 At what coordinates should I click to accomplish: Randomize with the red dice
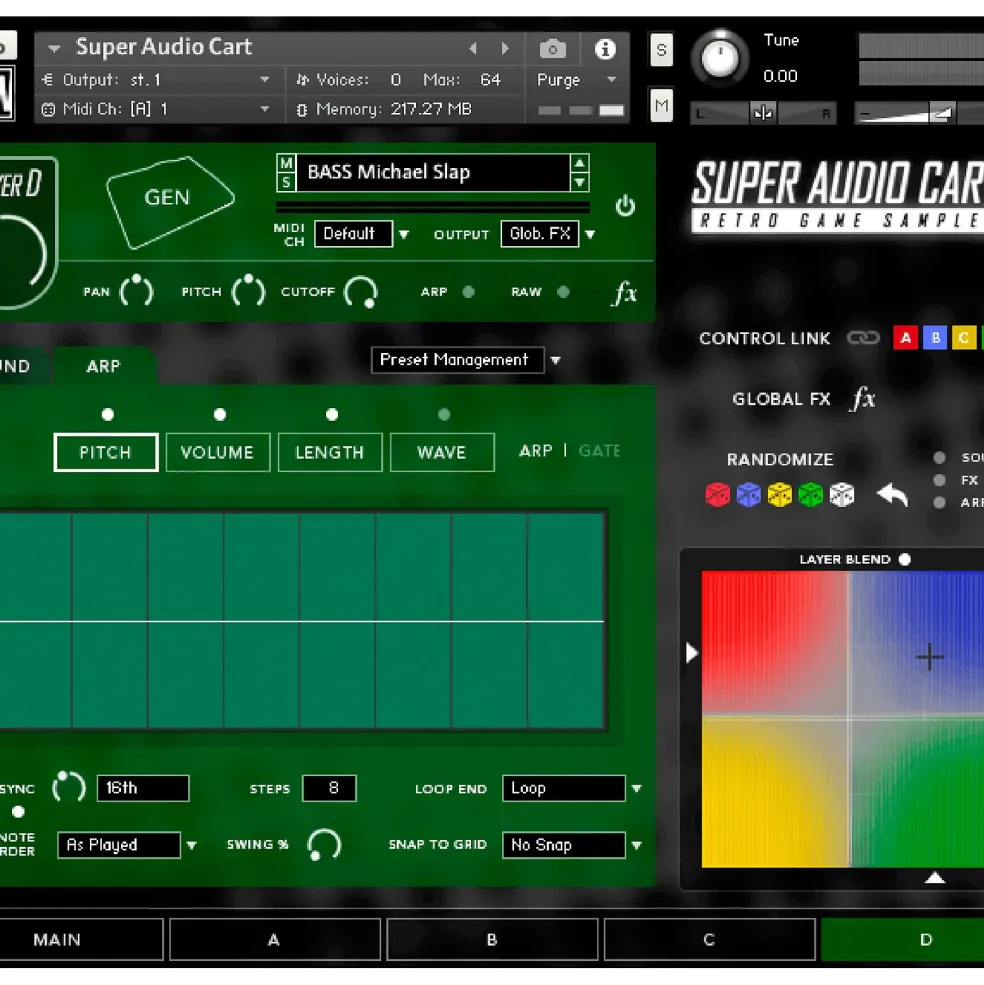click(x=718, y=494)
